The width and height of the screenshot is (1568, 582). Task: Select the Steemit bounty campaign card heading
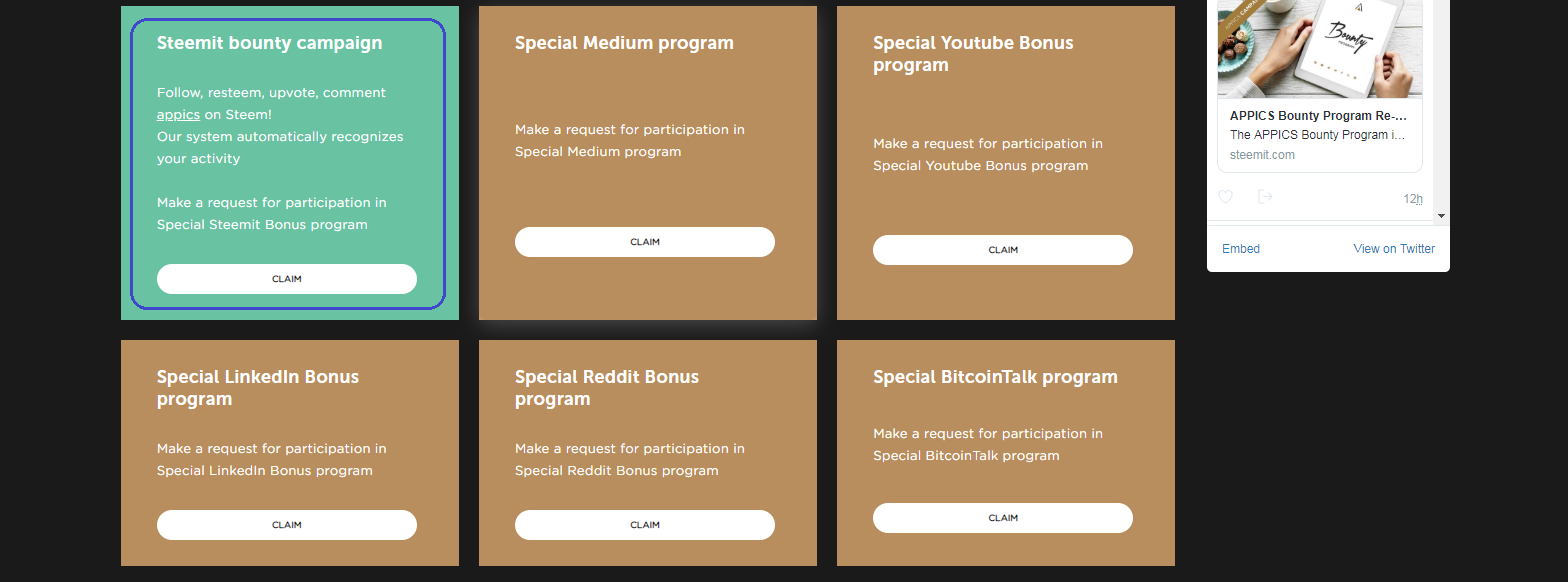point(269,43)
